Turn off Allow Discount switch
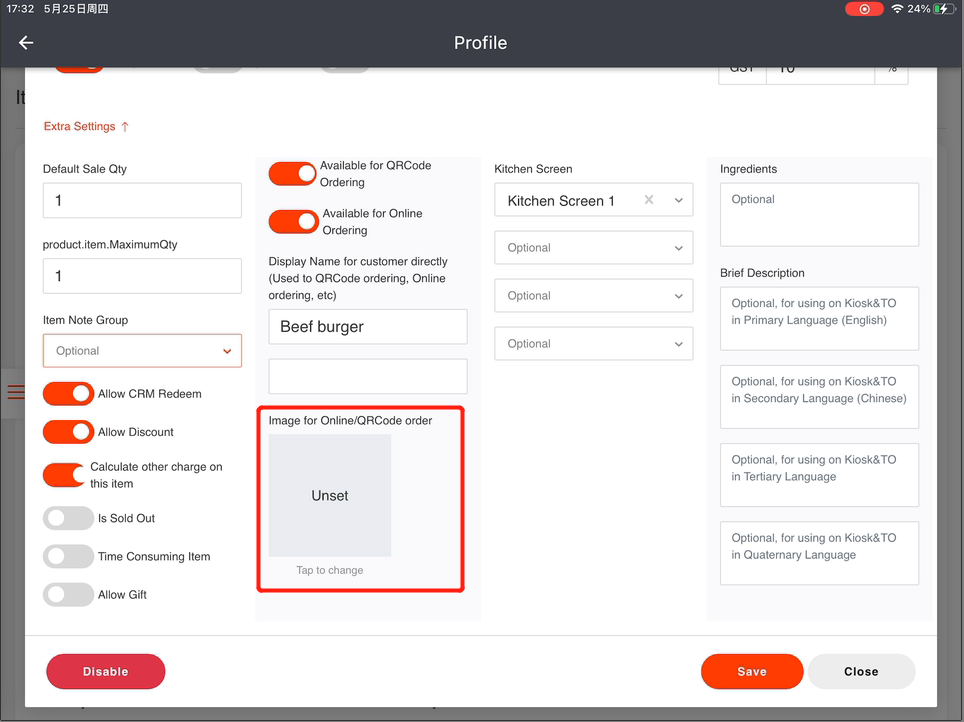Image resolution: width=964 pixels, height=722 pixels. pyautogui.click(x=68, y=432)
